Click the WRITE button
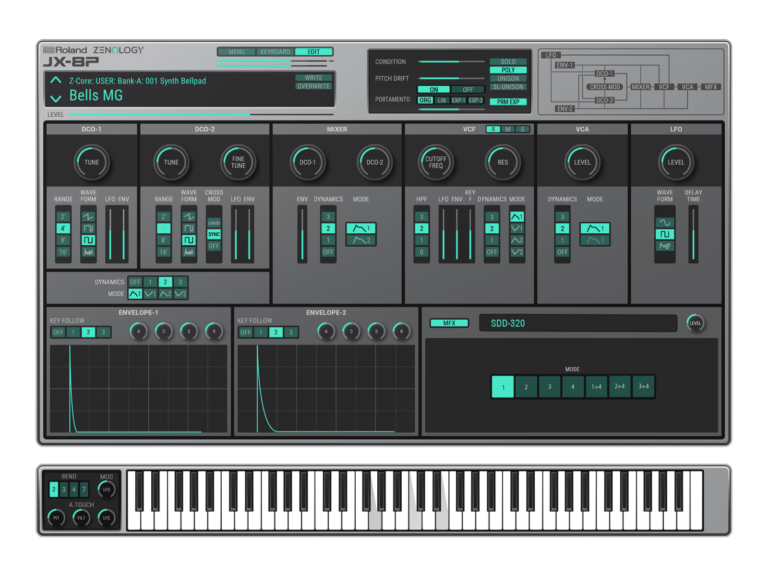 [313, 78]
